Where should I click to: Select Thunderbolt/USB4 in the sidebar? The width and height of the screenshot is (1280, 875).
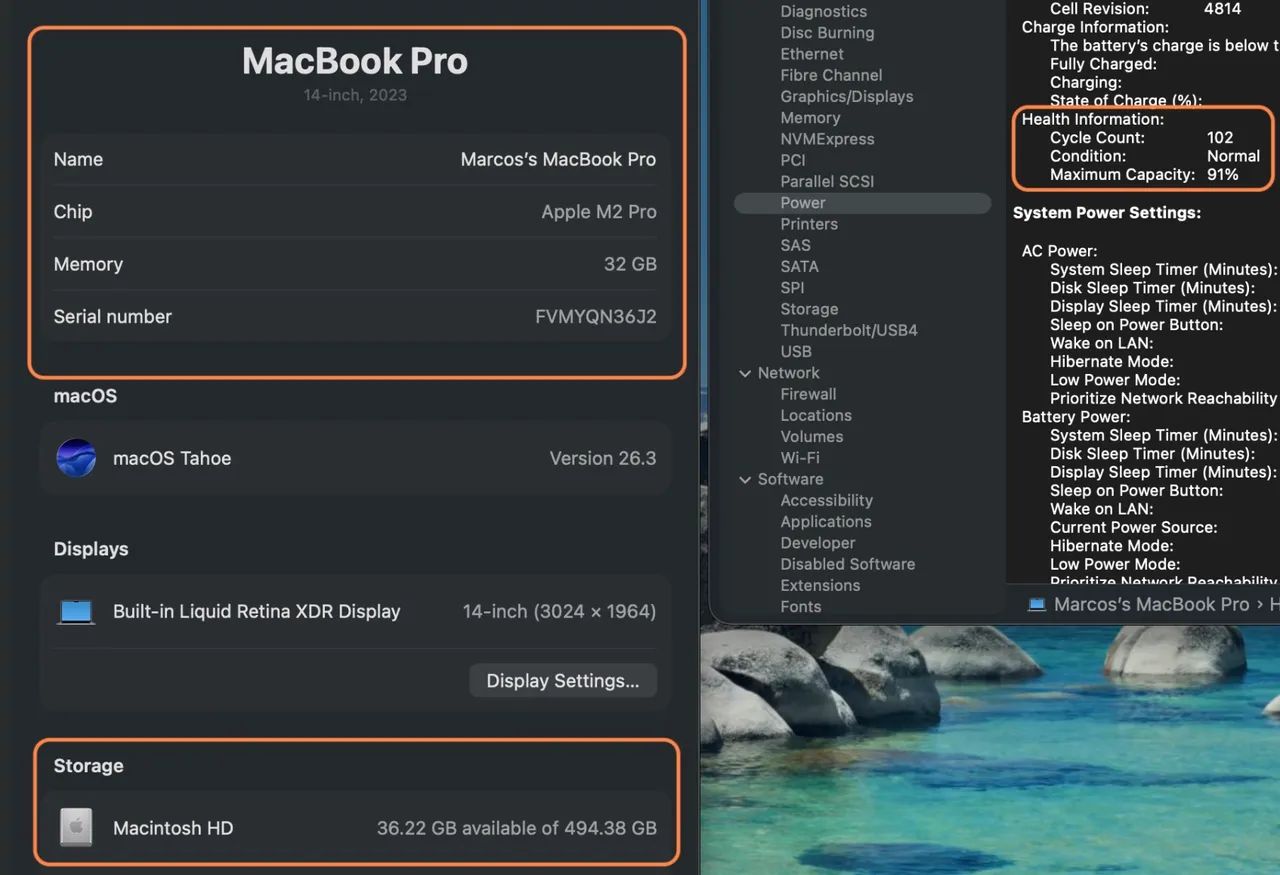tap(849, 330)
